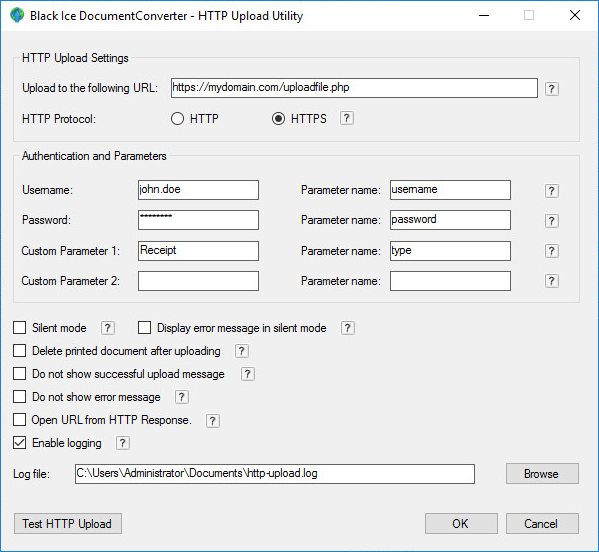This screenshot has height=552, width=599.
Task: Click the Test HTTP Upload button
Action: tap(68, 523)
